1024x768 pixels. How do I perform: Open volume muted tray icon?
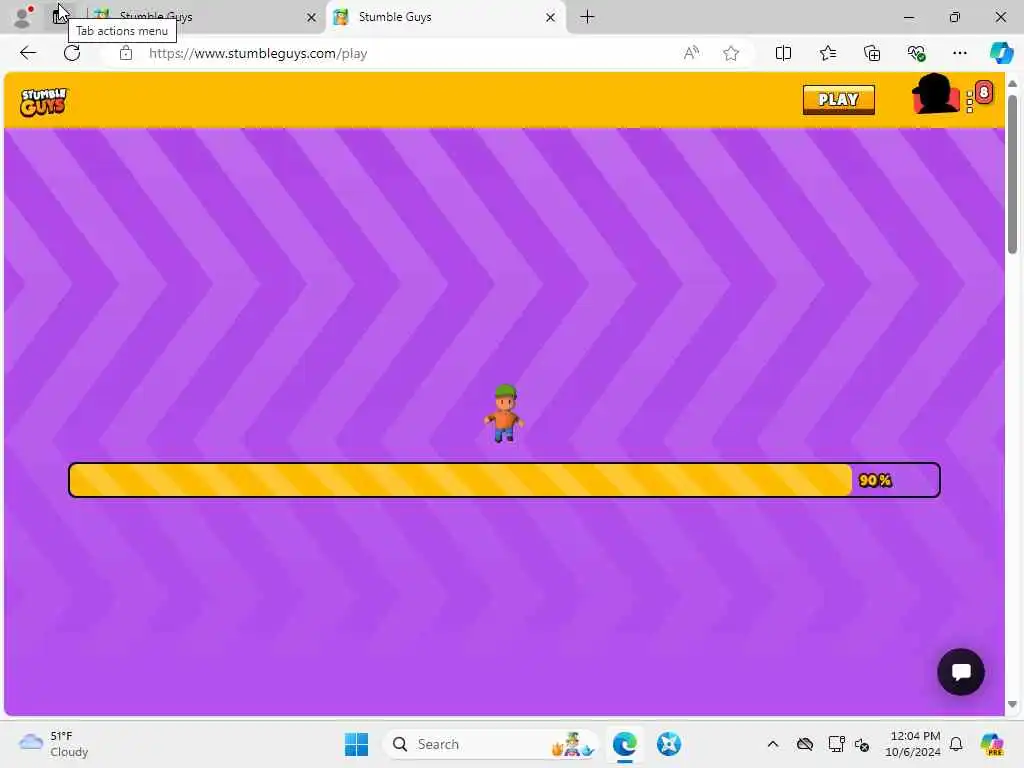[862, 744]
